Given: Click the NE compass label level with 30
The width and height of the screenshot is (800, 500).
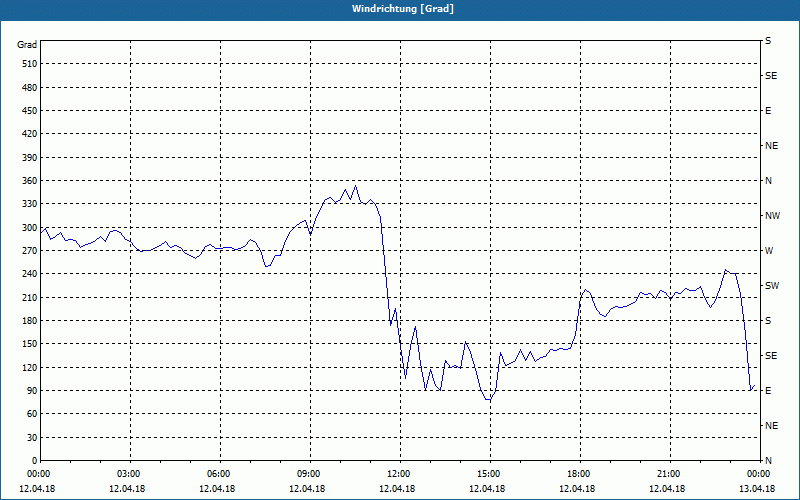Looking at the screenshot, I should pos(771,426).
